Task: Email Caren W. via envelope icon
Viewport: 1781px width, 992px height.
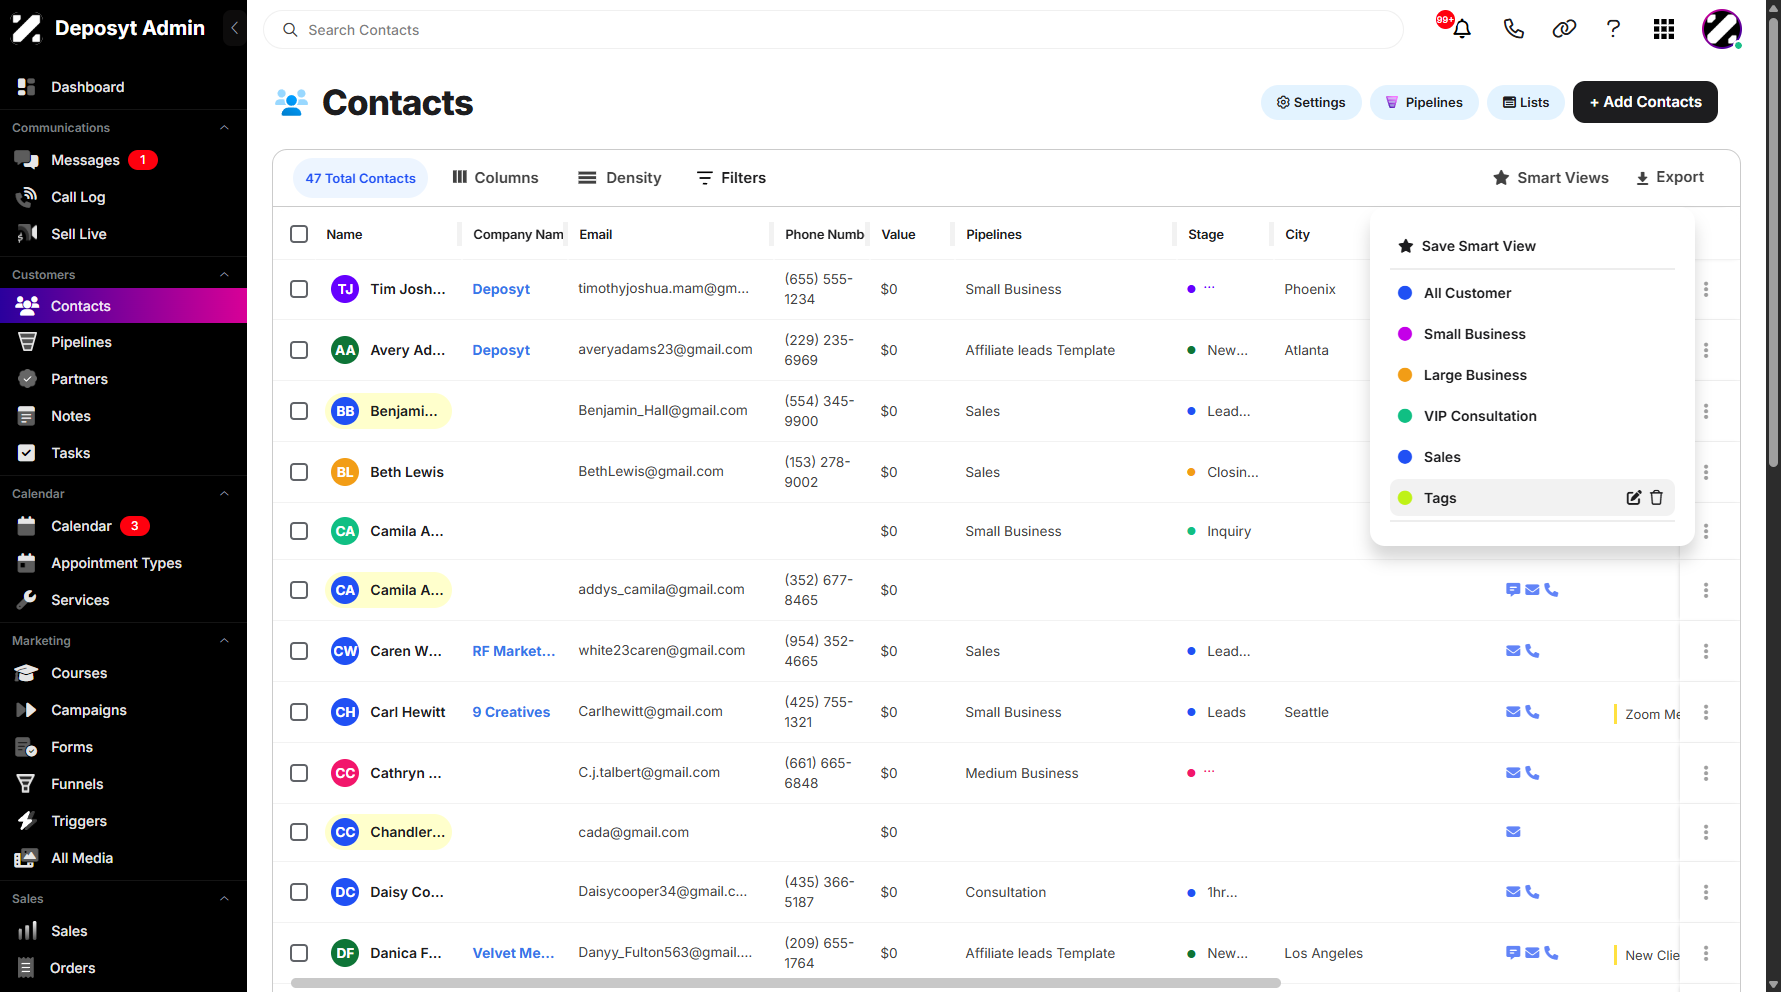Action: (x=1513, y=651)
